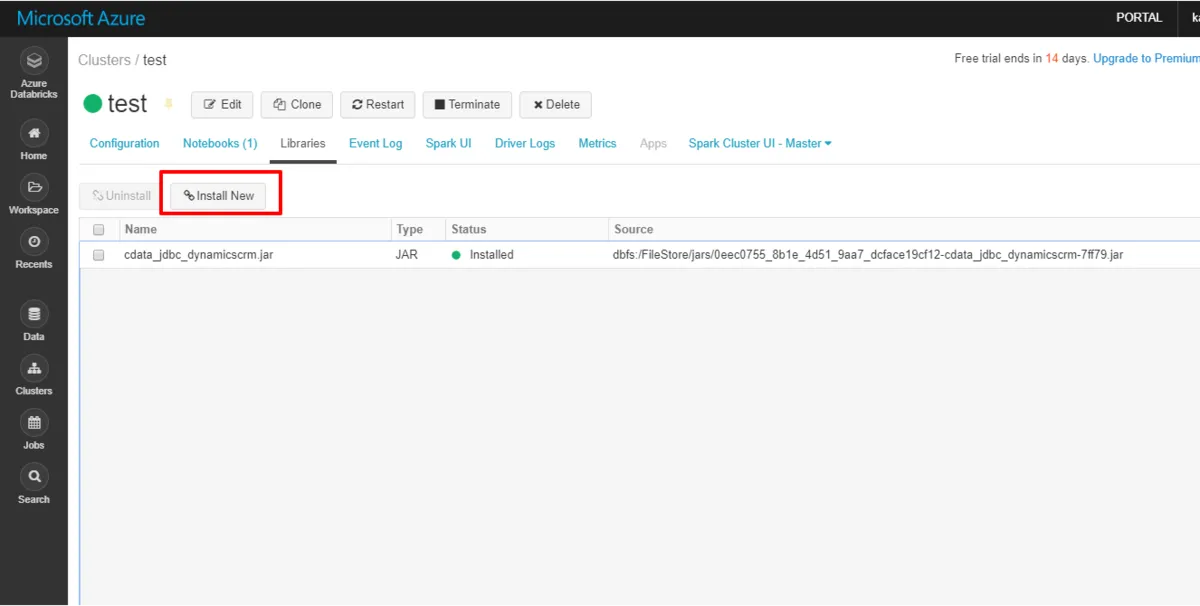Expand the PORTAL menu in the top bar
Screen dimensions: 1200x606
pos(1139,17)
